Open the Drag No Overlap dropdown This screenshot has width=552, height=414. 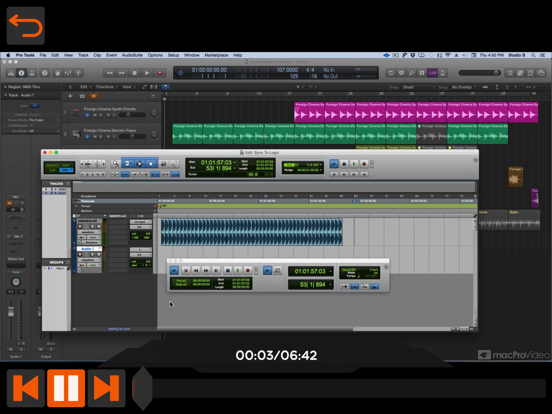[x=464, y=87]
